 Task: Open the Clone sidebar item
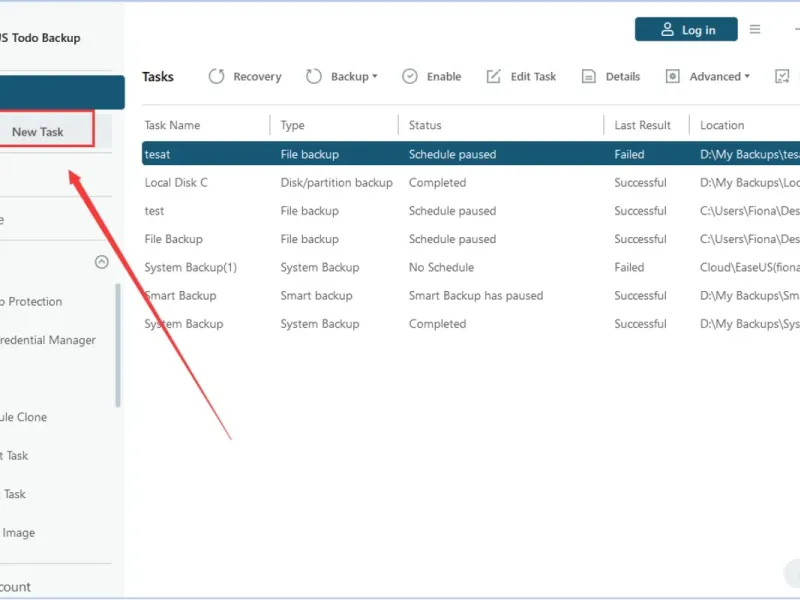tap(23, 417)
